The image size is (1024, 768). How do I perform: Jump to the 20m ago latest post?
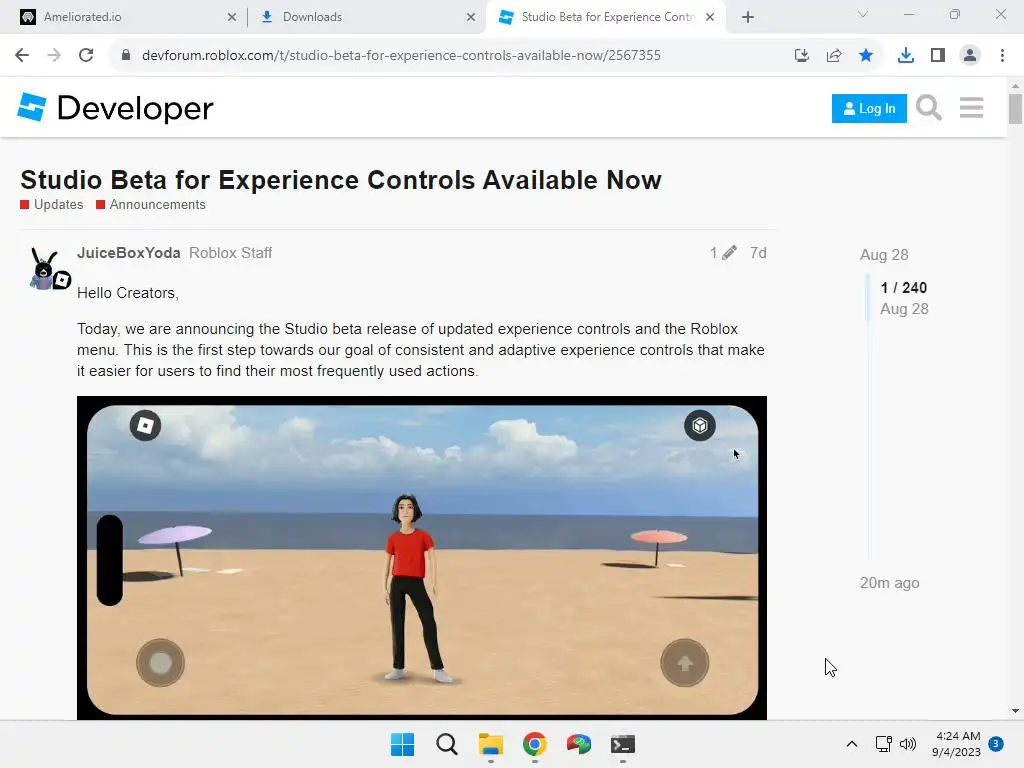tap(889, 583)
